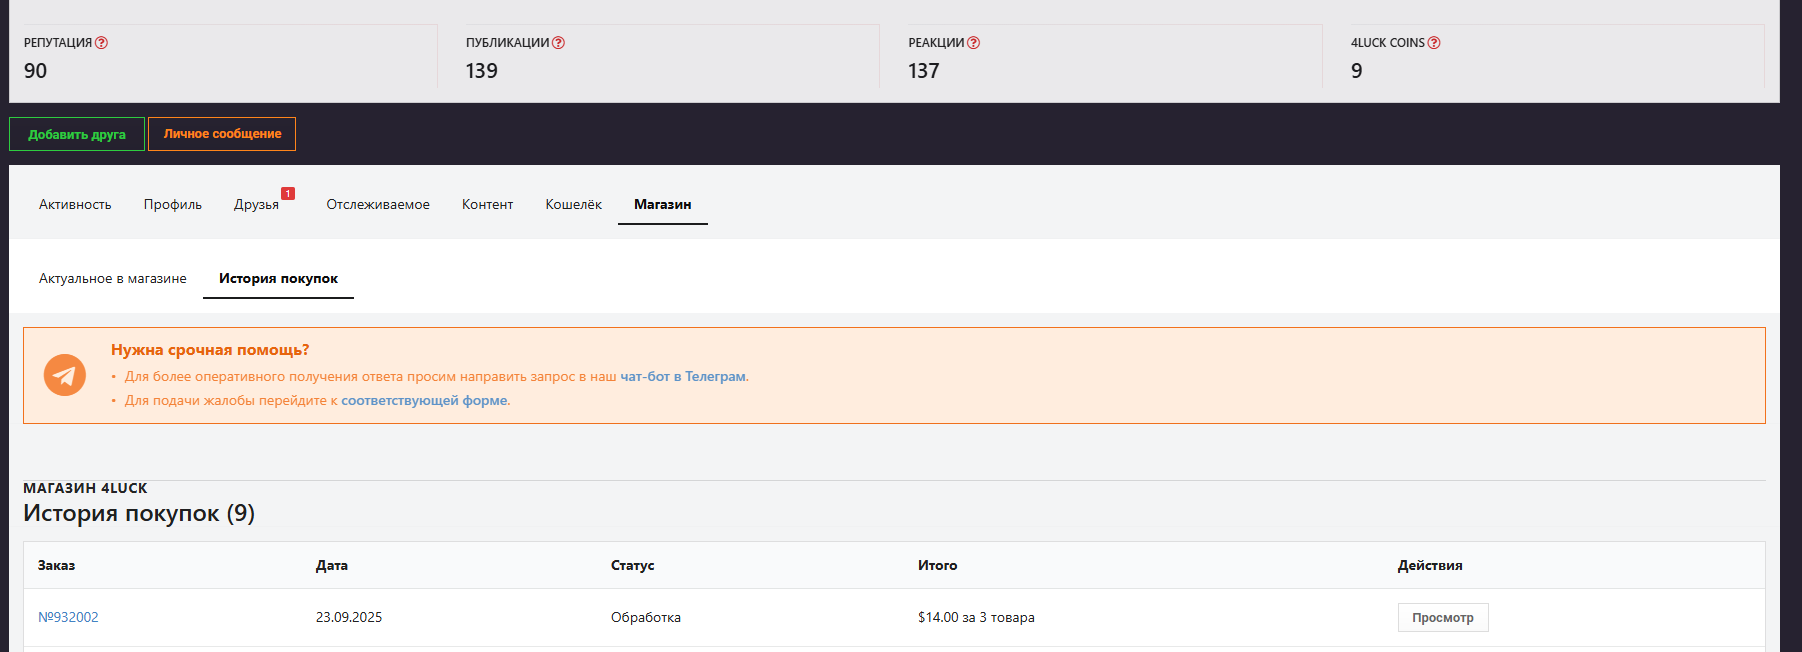Click the red notification badge on Друзья

pyautogui.click(x=288, y=193)
